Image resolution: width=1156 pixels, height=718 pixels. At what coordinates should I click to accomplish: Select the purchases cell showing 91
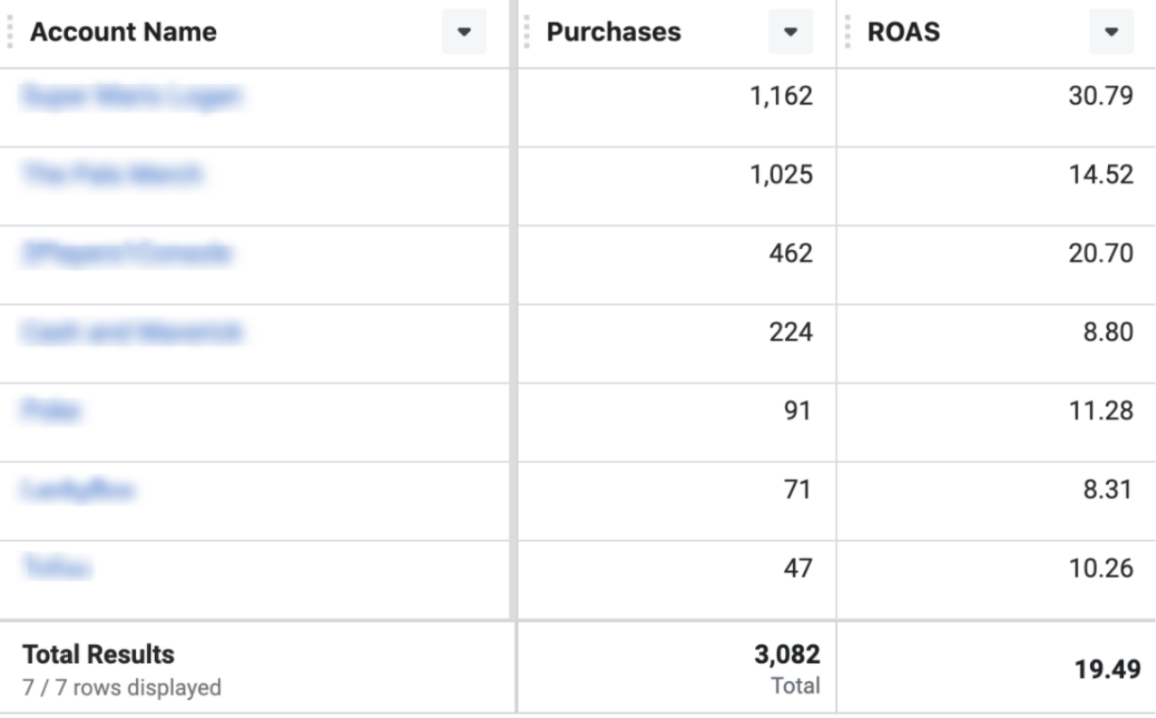point(797,411)
